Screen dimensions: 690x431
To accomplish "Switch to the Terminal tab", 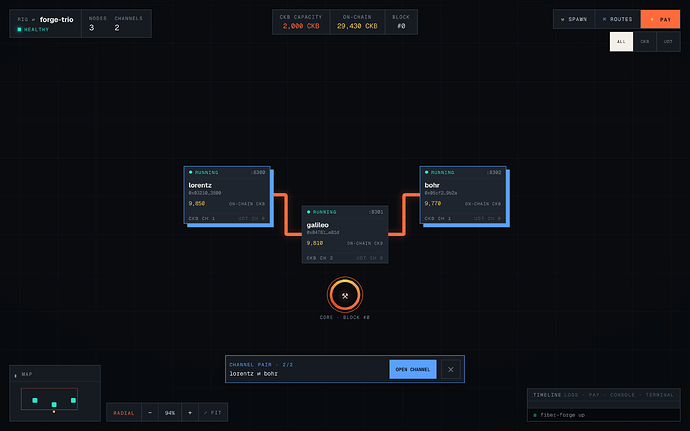I will tap(660, 395).
